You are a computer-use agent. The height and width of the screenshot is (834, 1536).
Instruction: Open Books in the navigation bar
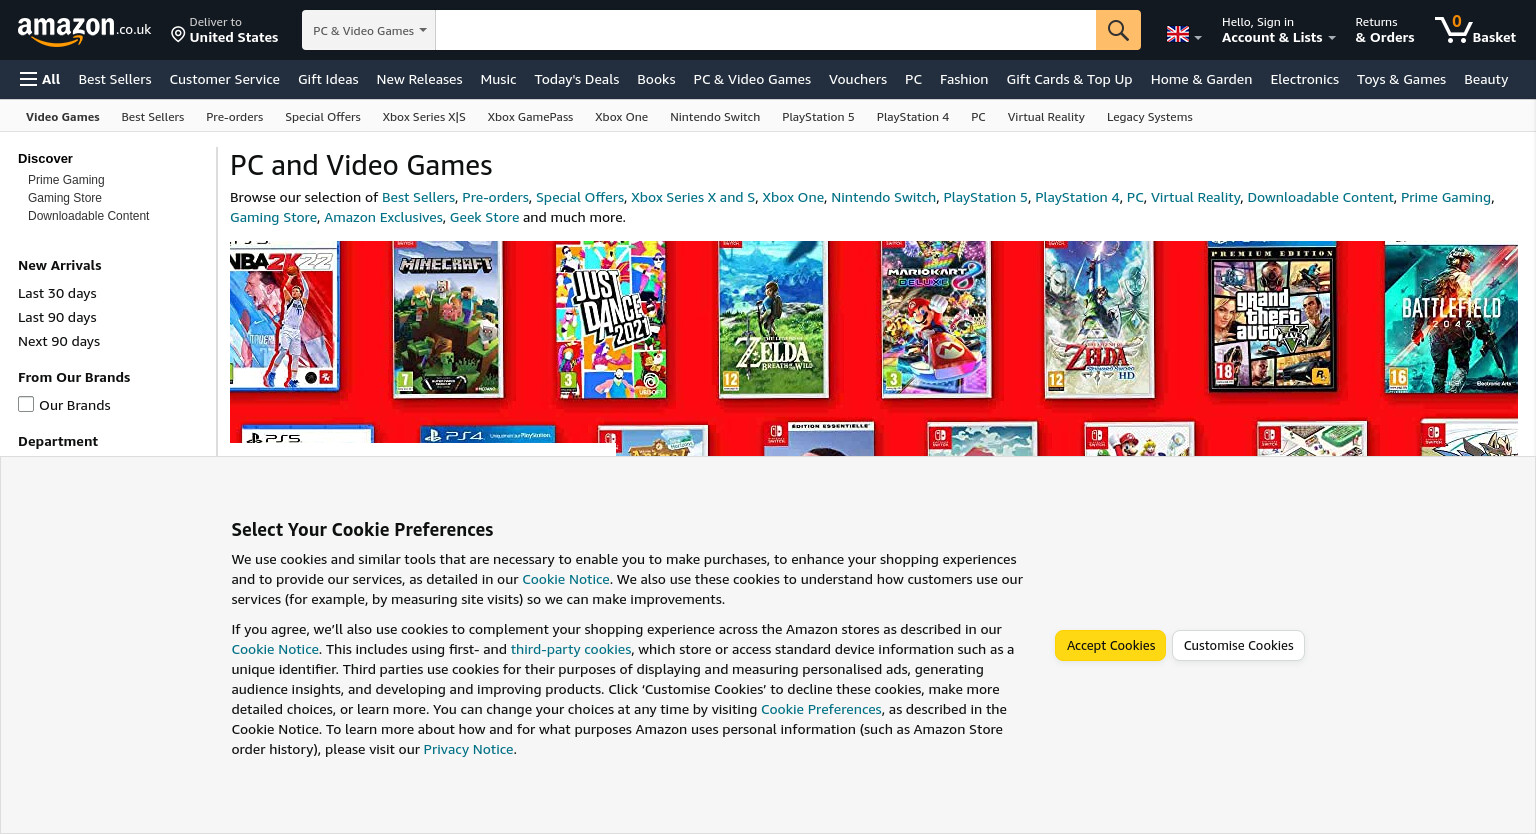[x=656, y=79]
